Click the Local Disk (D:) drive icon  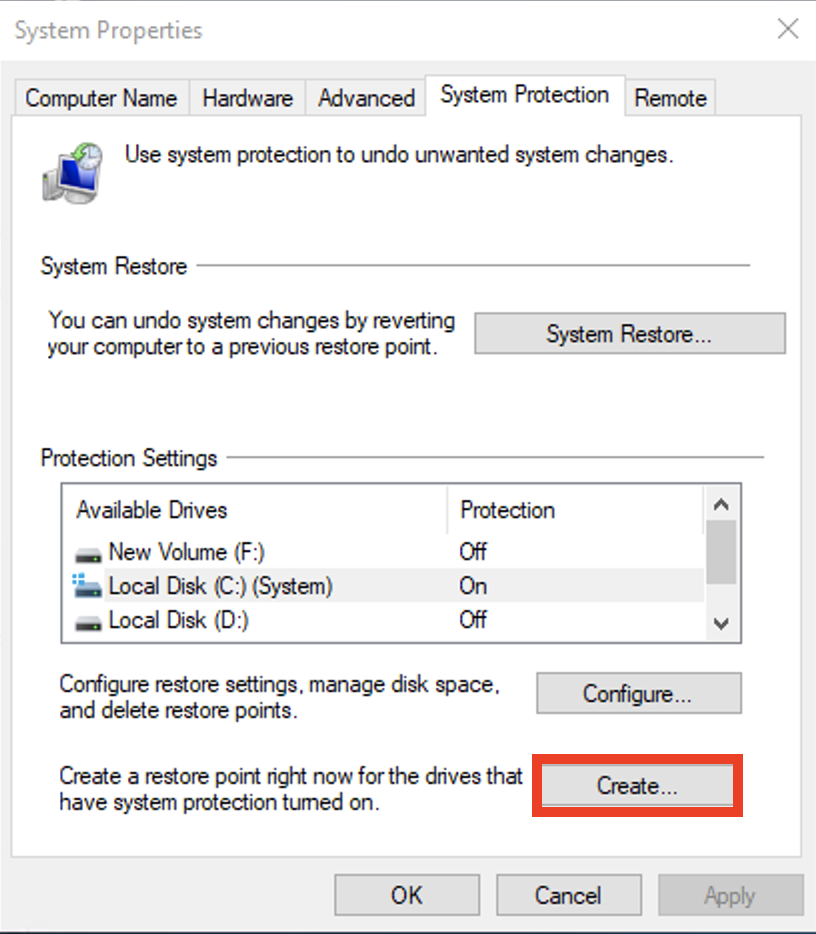[89, 621]
